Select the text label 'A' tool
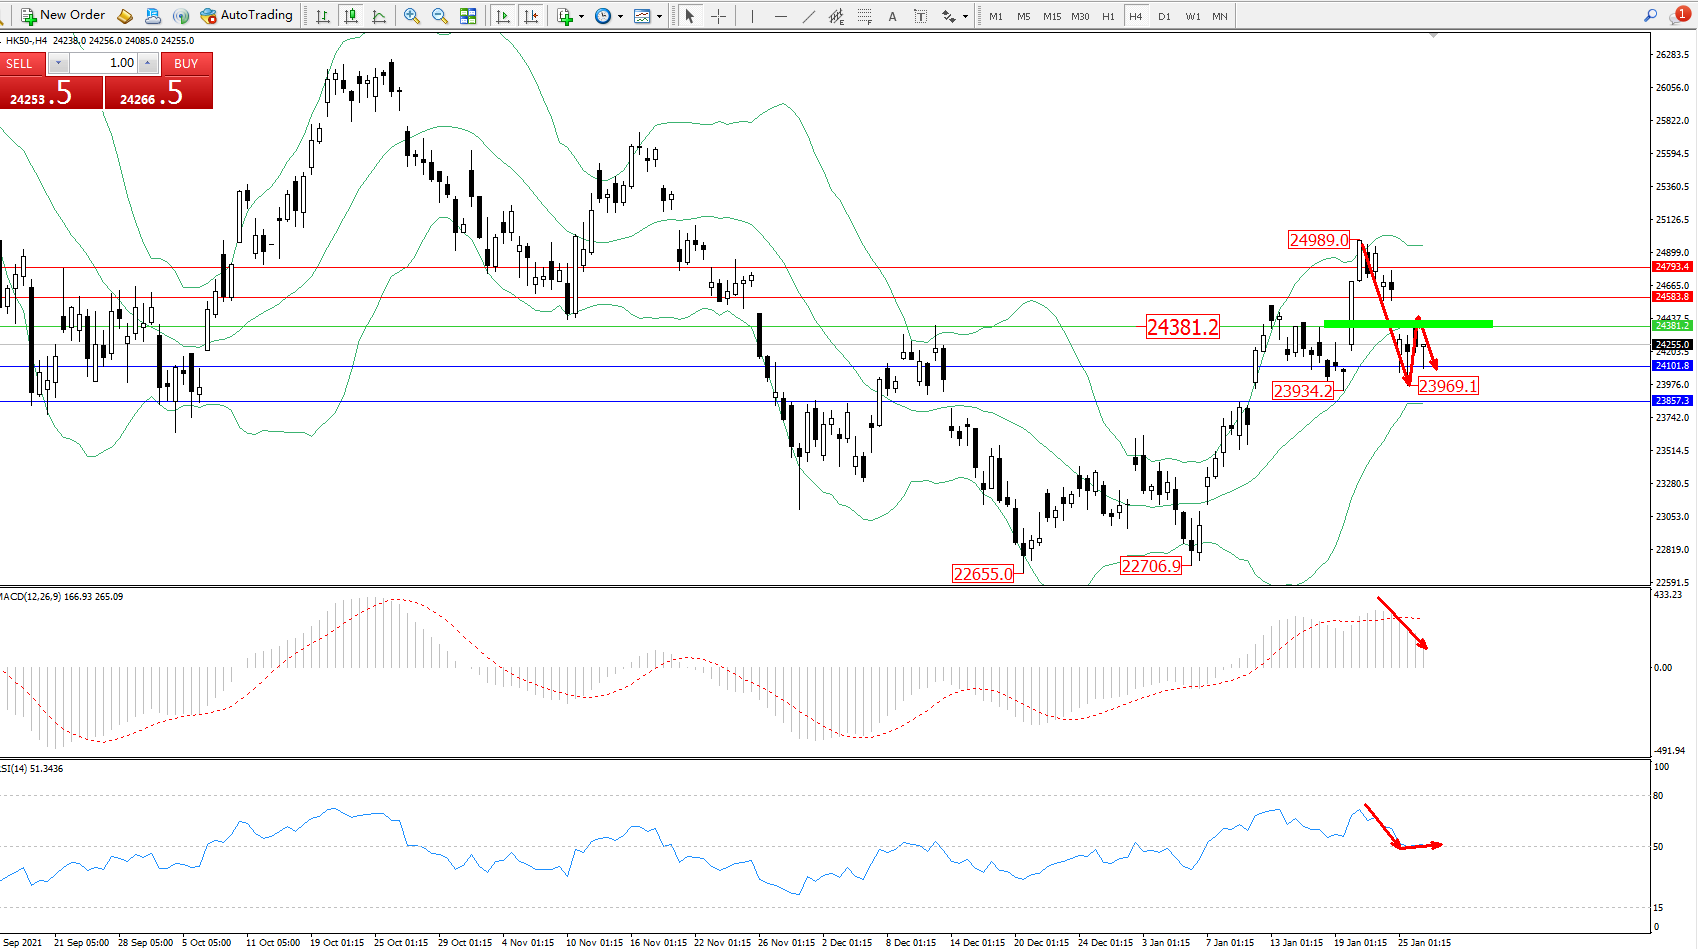 pos(892,16)
